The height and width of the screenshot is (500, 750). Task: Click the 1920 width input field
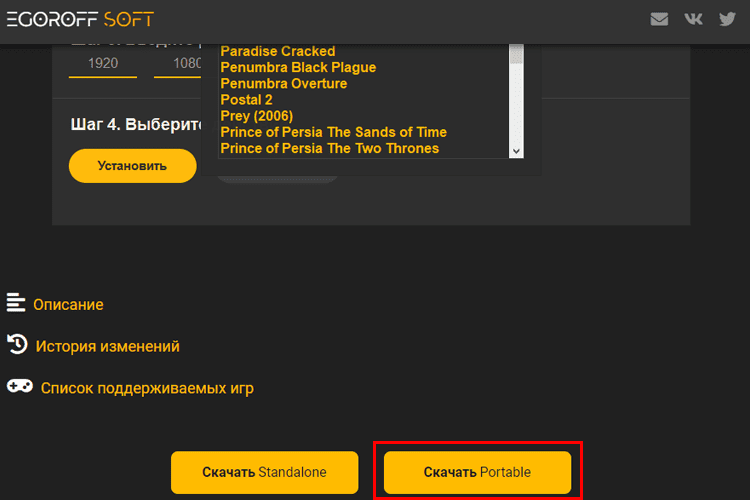[103, 64]
